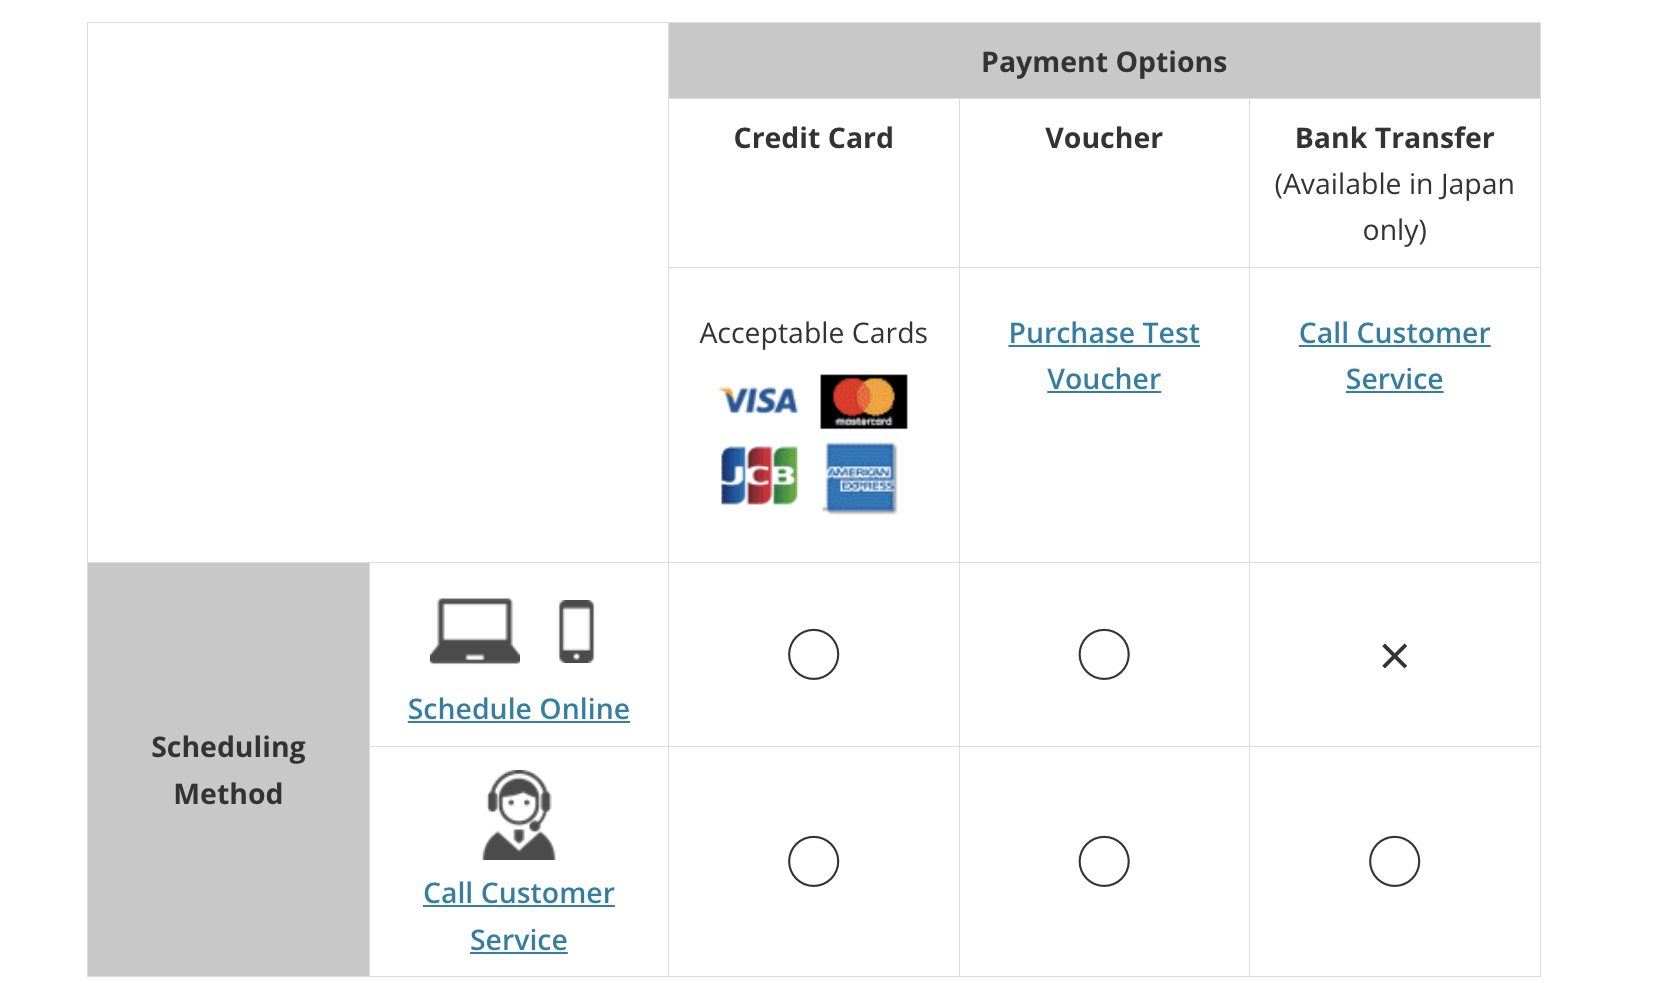Select the circle for Schedule Online with Credit Card
This screenshot has height=1008, width=1658.
tap(813, 654)
